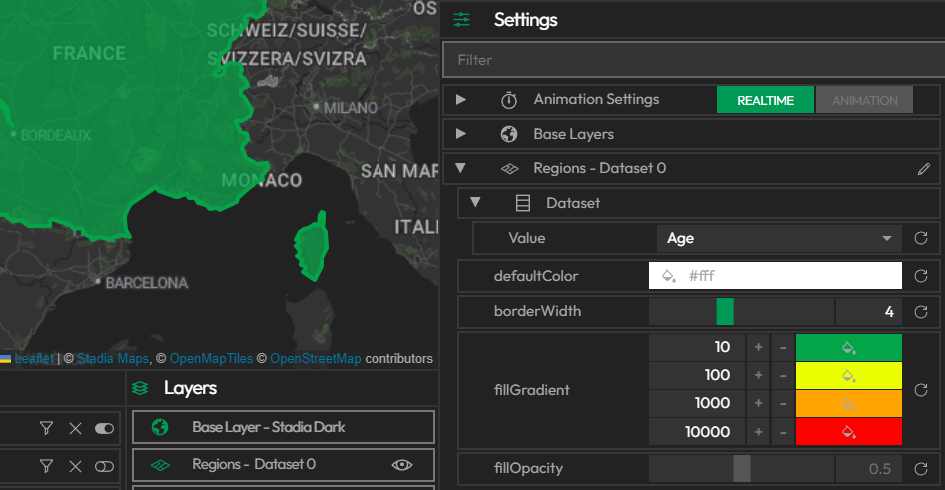The height and width of the screenshot is (490, 945).
Task: Open the red color swatch for 10000
Action: (x=848, y=433)
